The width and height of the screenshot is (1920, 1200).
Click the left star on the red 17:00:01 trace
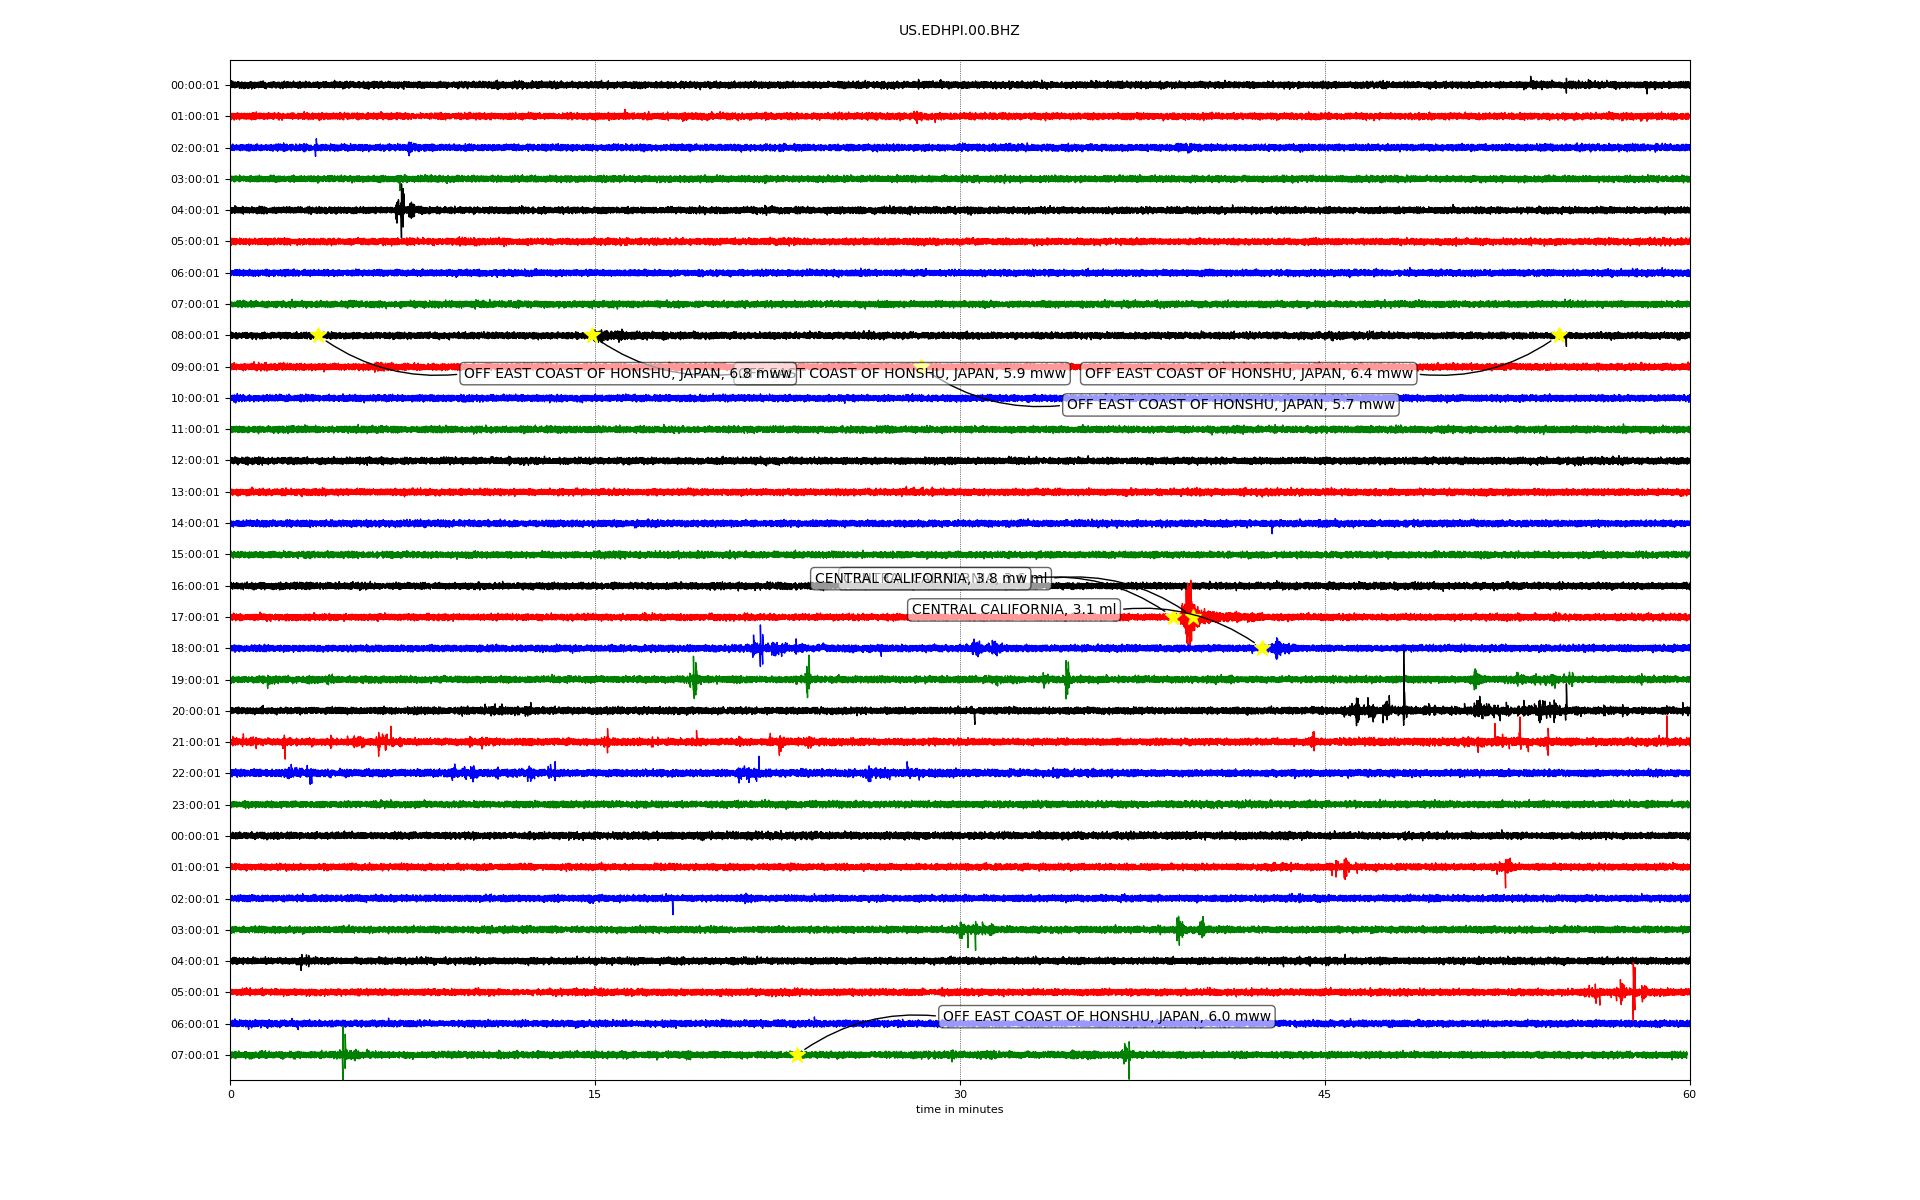[1174, 617]
